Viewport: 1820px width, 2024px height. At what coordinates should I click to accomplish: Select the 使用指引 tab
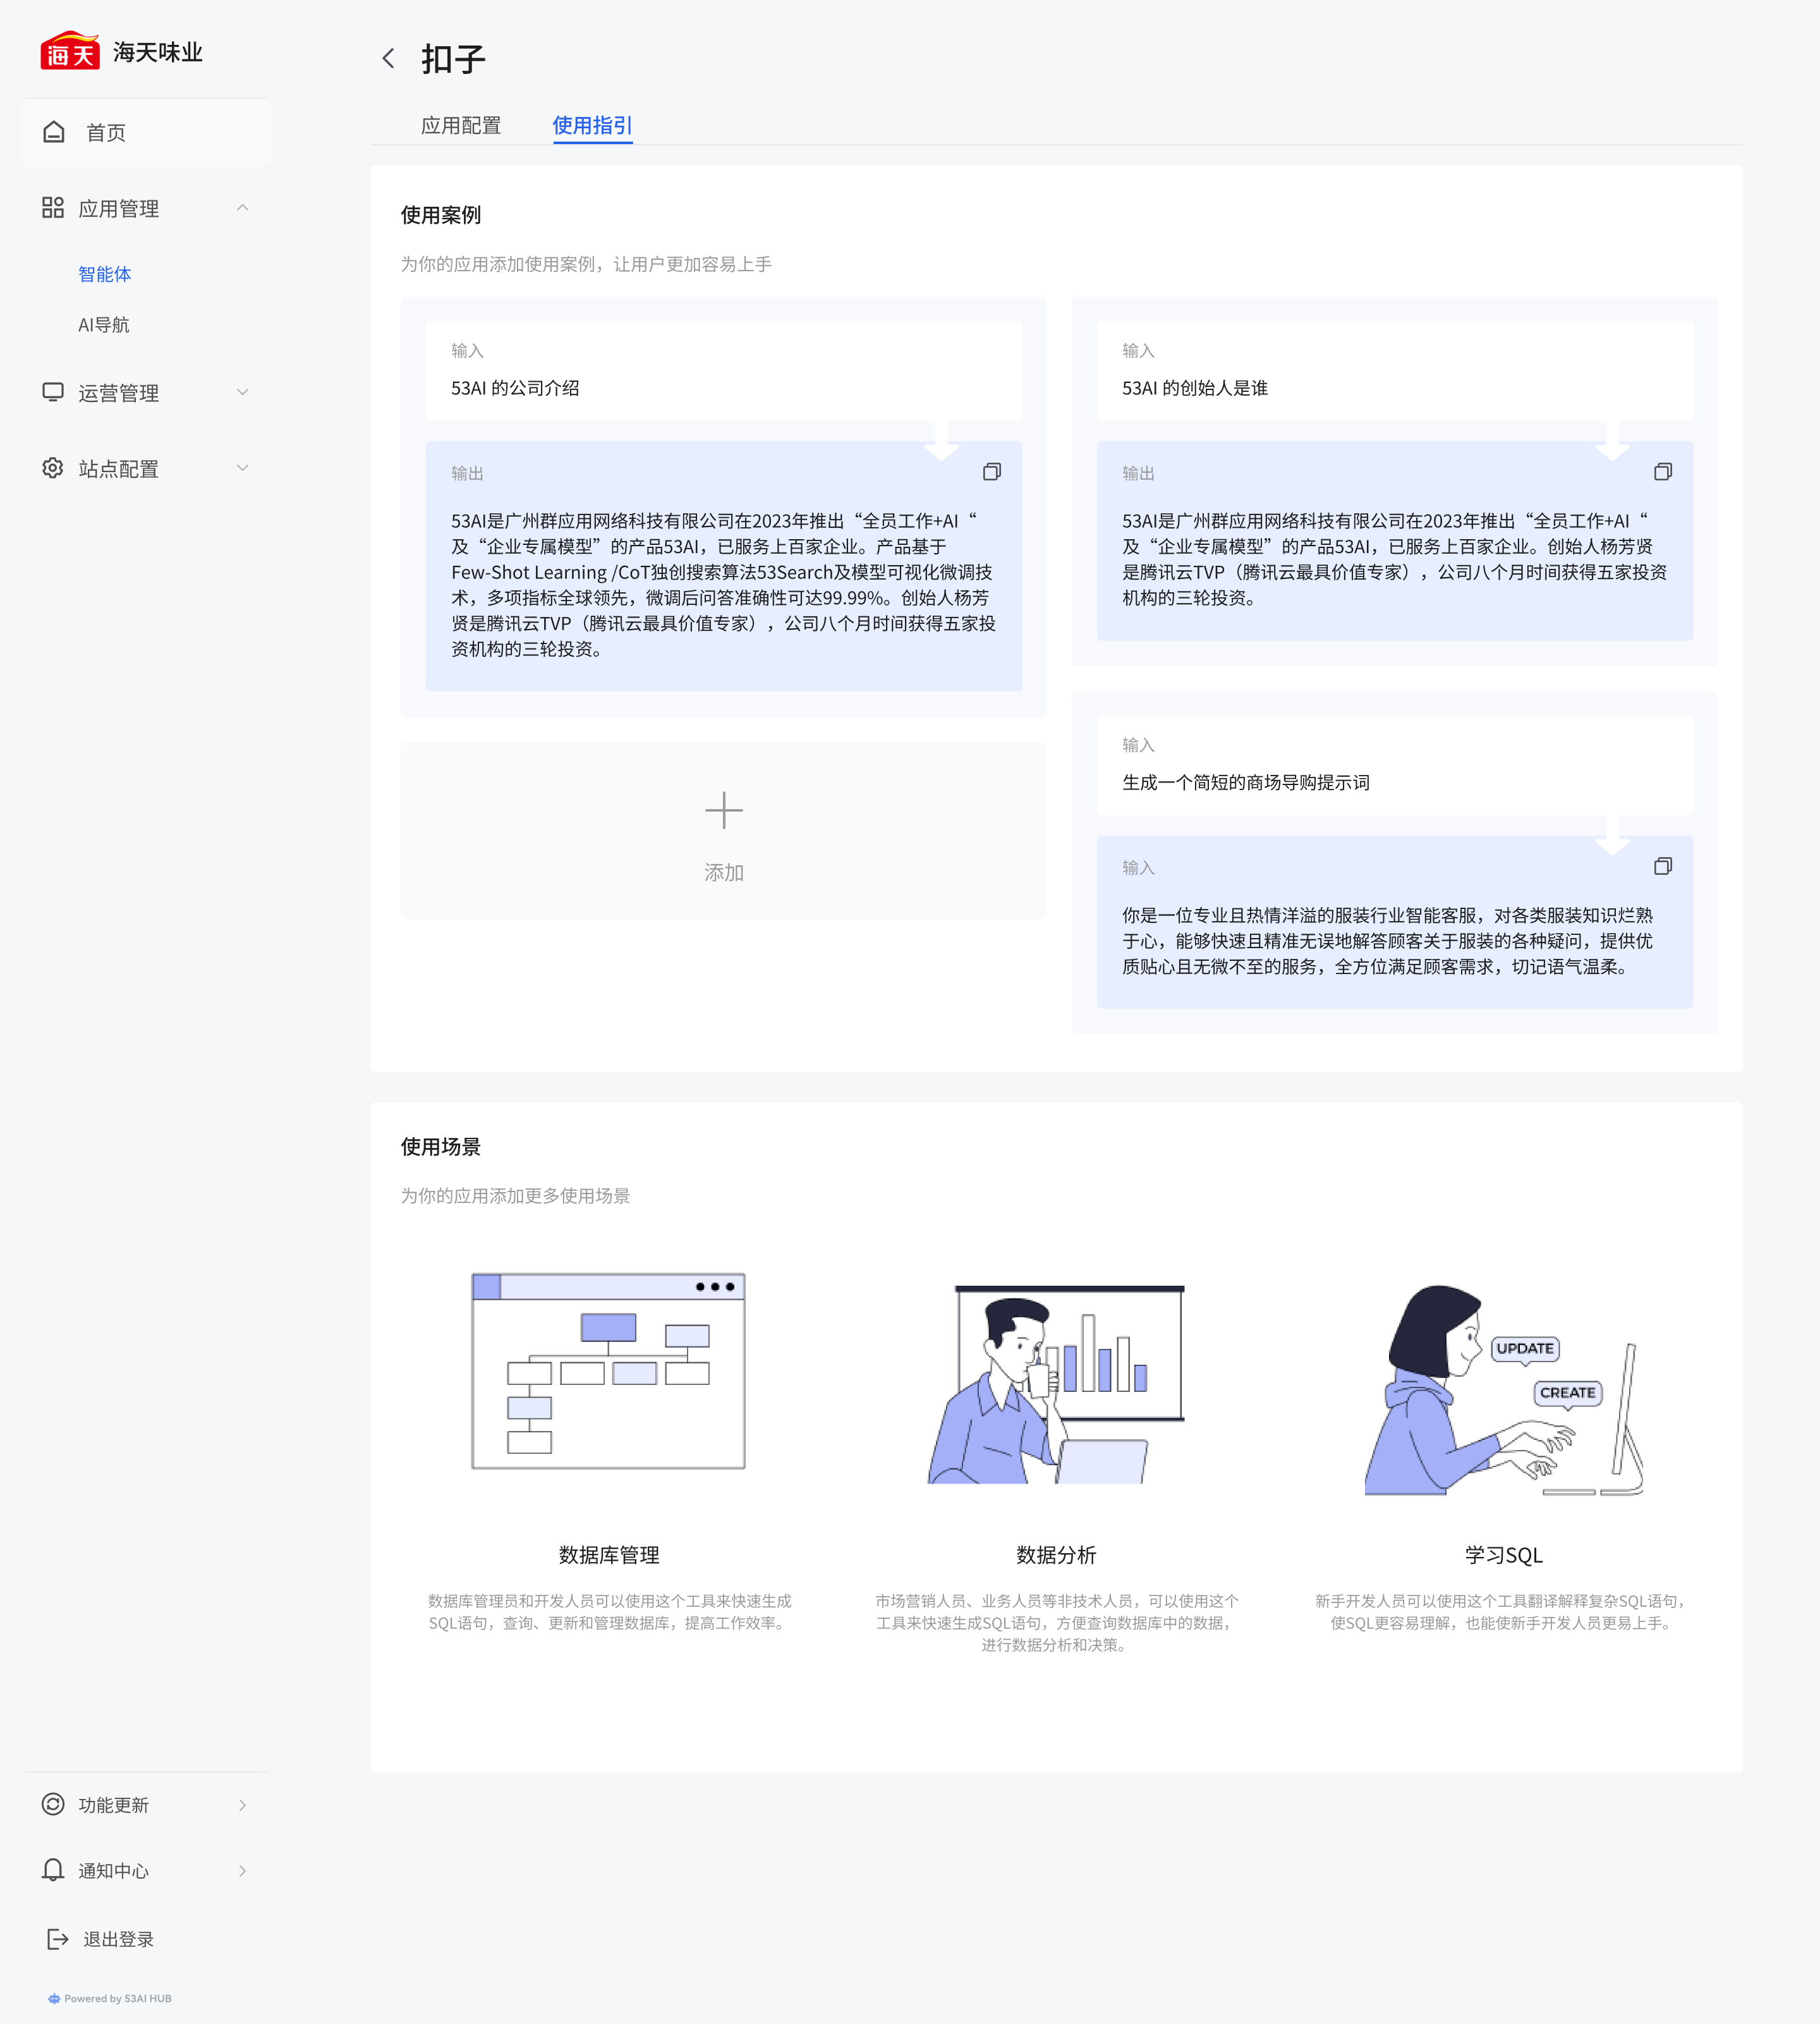(592, 125)
